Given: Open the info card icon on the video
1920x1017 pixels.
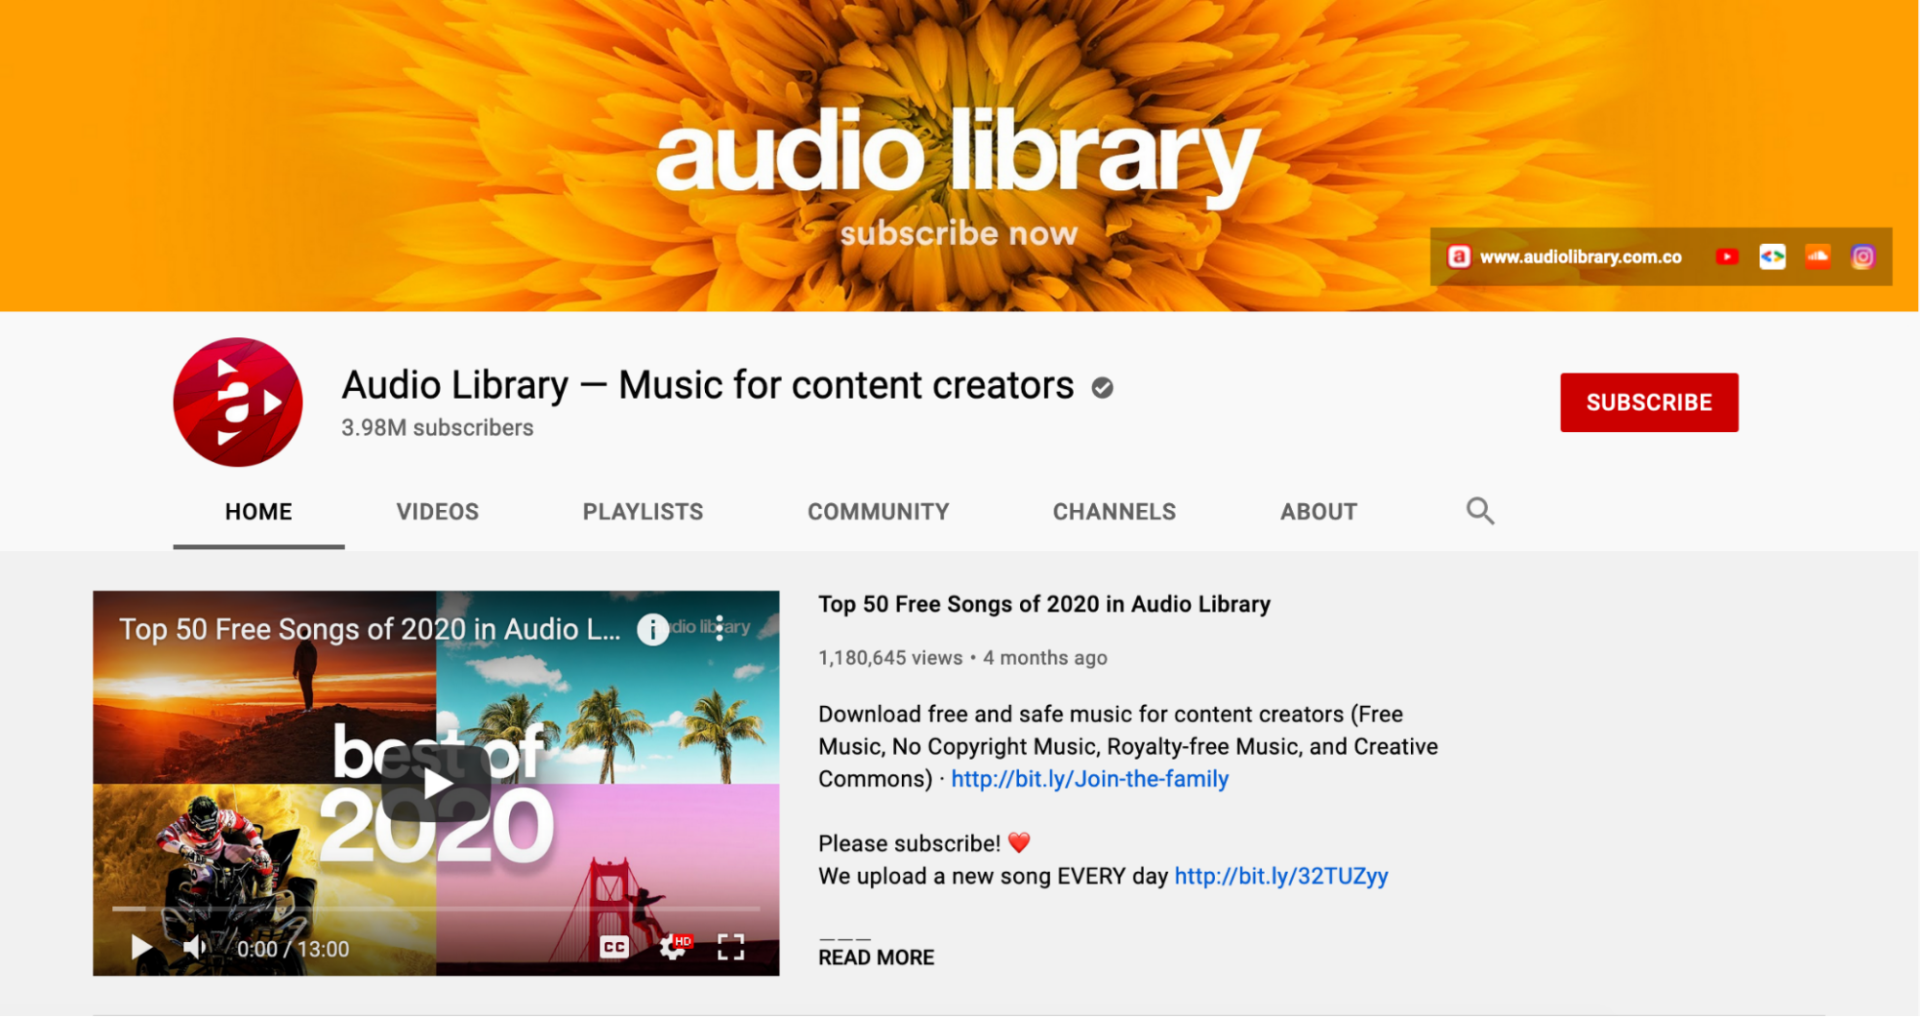Looking at the screenshot, I should coord(651,629).
